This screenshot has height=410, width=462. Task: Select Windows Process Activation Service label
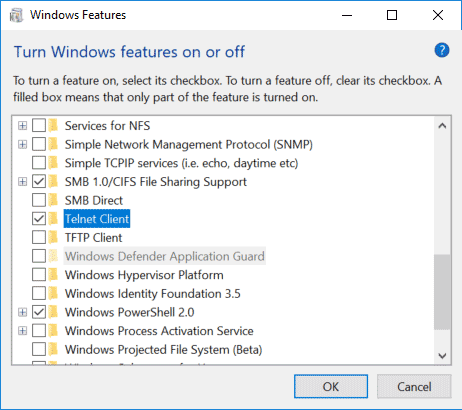click(x=159, y=331)
